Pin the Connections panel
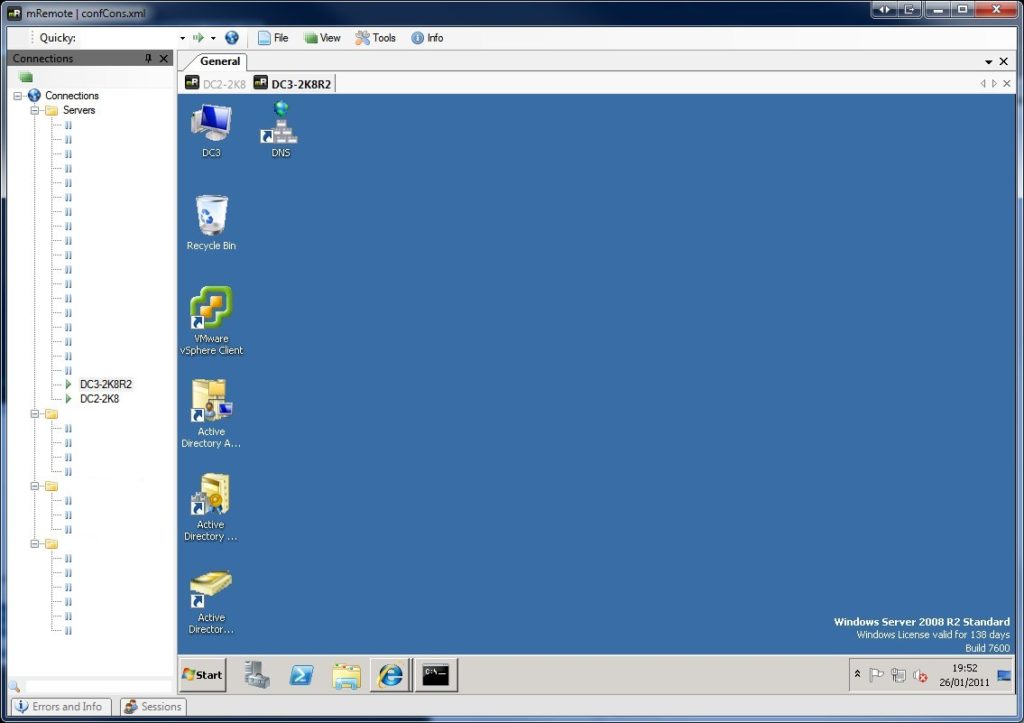 coord(148,58)
